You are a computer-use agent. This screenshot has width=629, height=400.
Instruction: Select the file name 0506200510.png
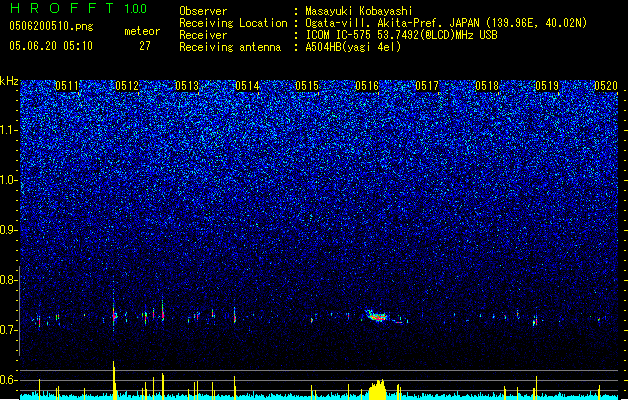coord(51,26)
